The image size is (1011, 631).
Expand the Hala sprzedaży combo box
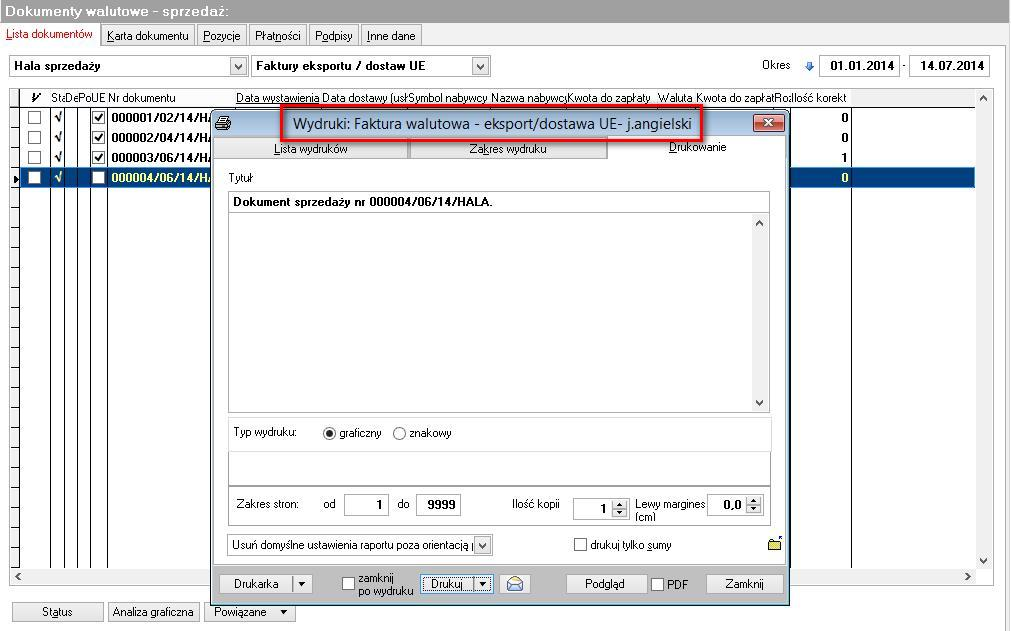coord(238,66)
